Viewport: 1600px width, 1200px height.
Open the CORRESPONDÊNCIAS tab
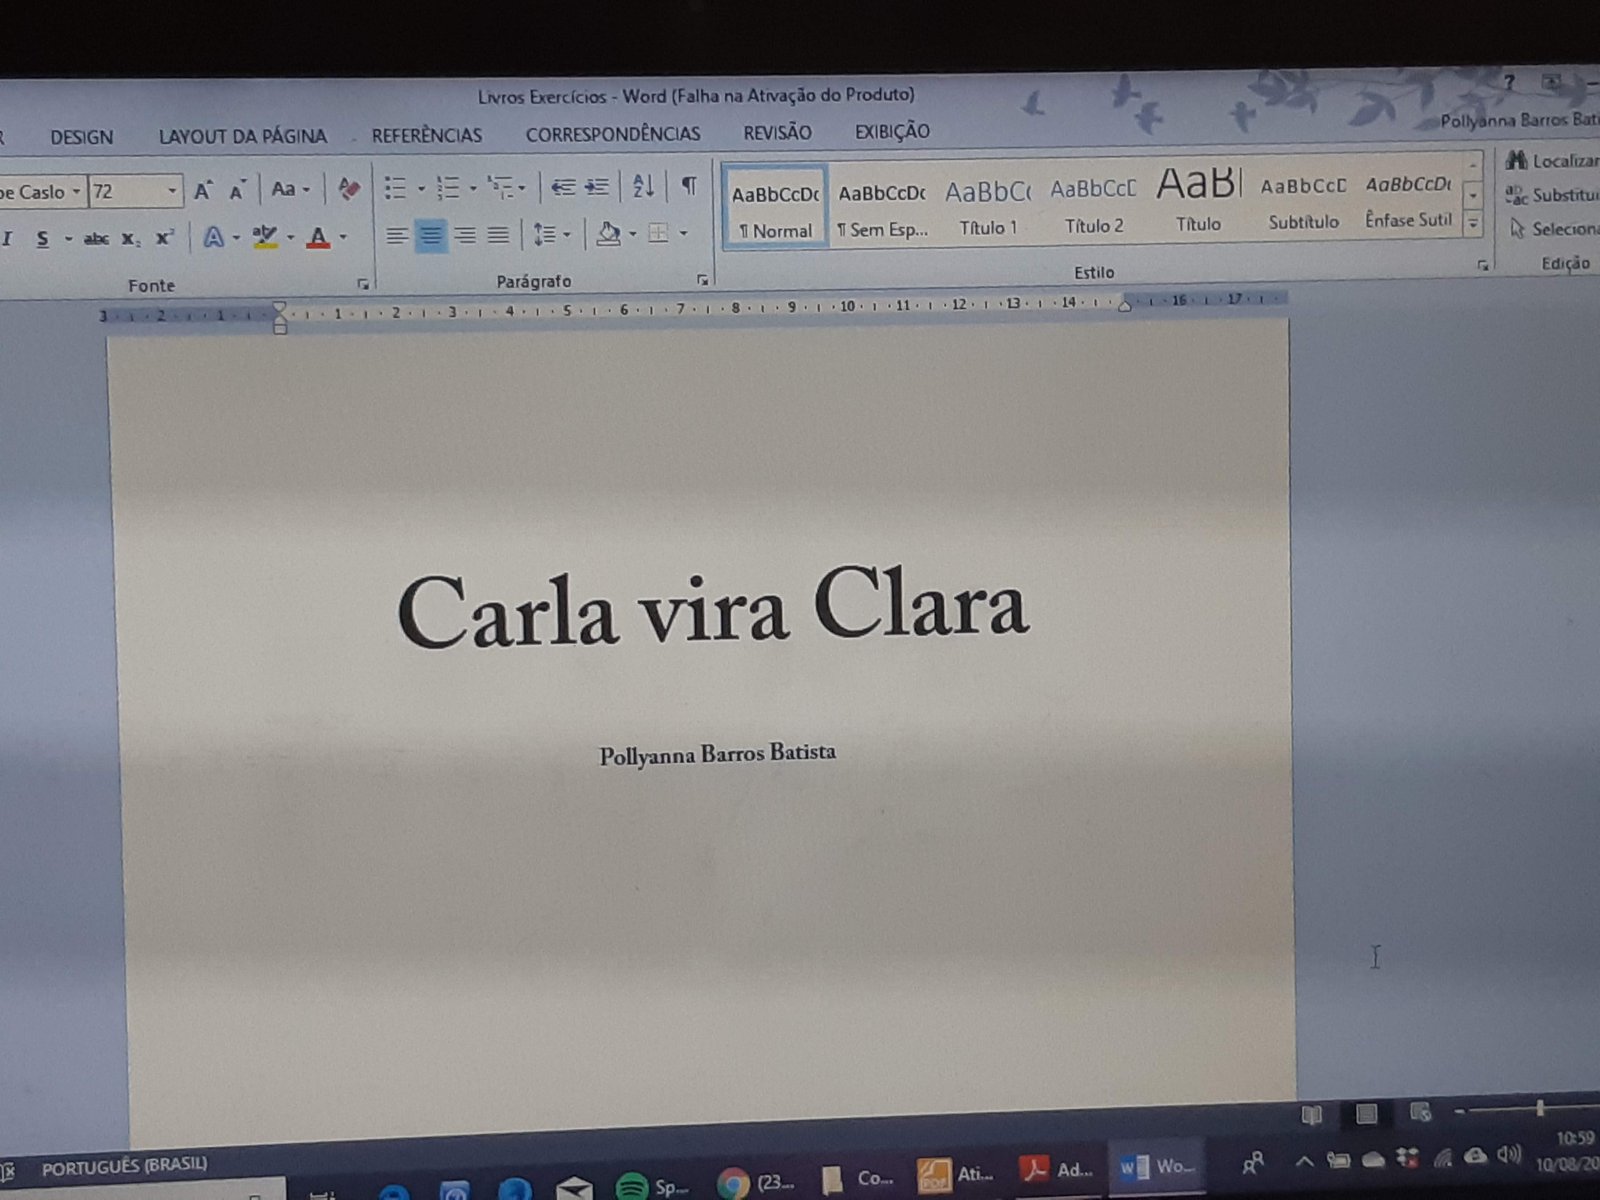coord(613,134)
